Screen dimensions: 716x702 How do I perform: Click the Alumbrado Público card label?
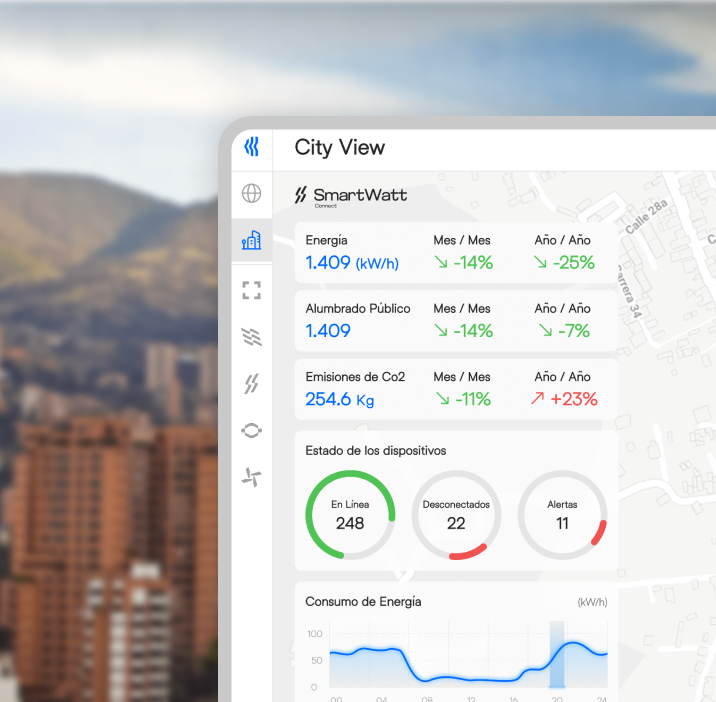(358, 309)
